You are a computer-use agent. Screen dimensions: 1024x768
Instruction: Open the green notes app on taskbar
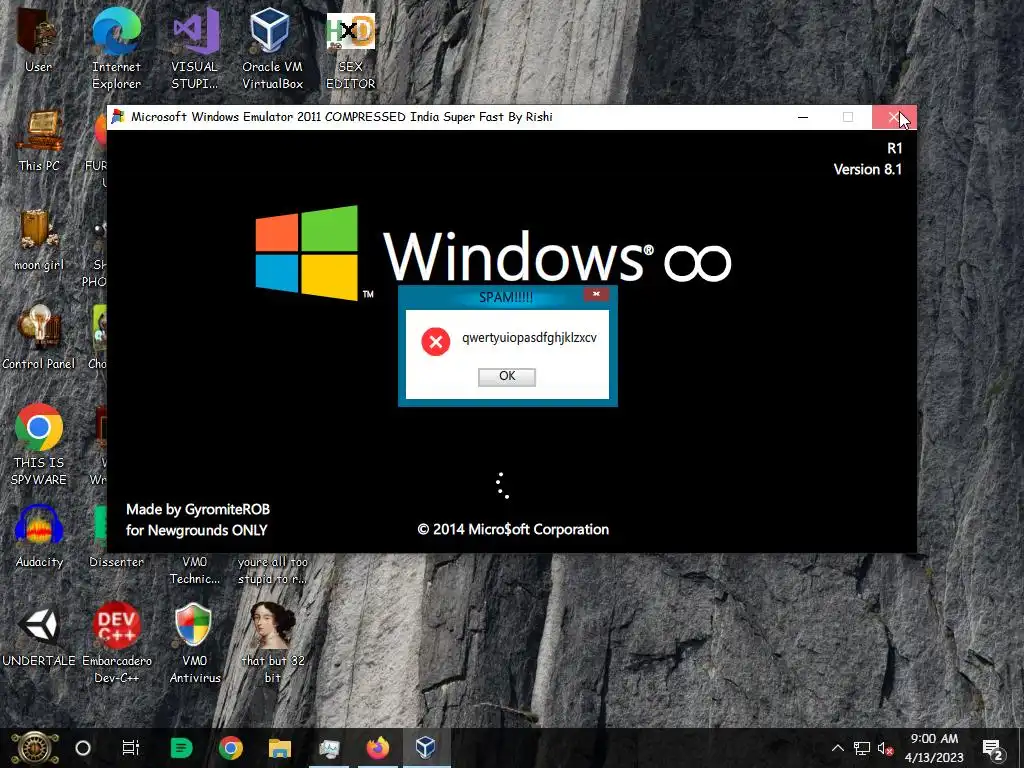point(181,748)
